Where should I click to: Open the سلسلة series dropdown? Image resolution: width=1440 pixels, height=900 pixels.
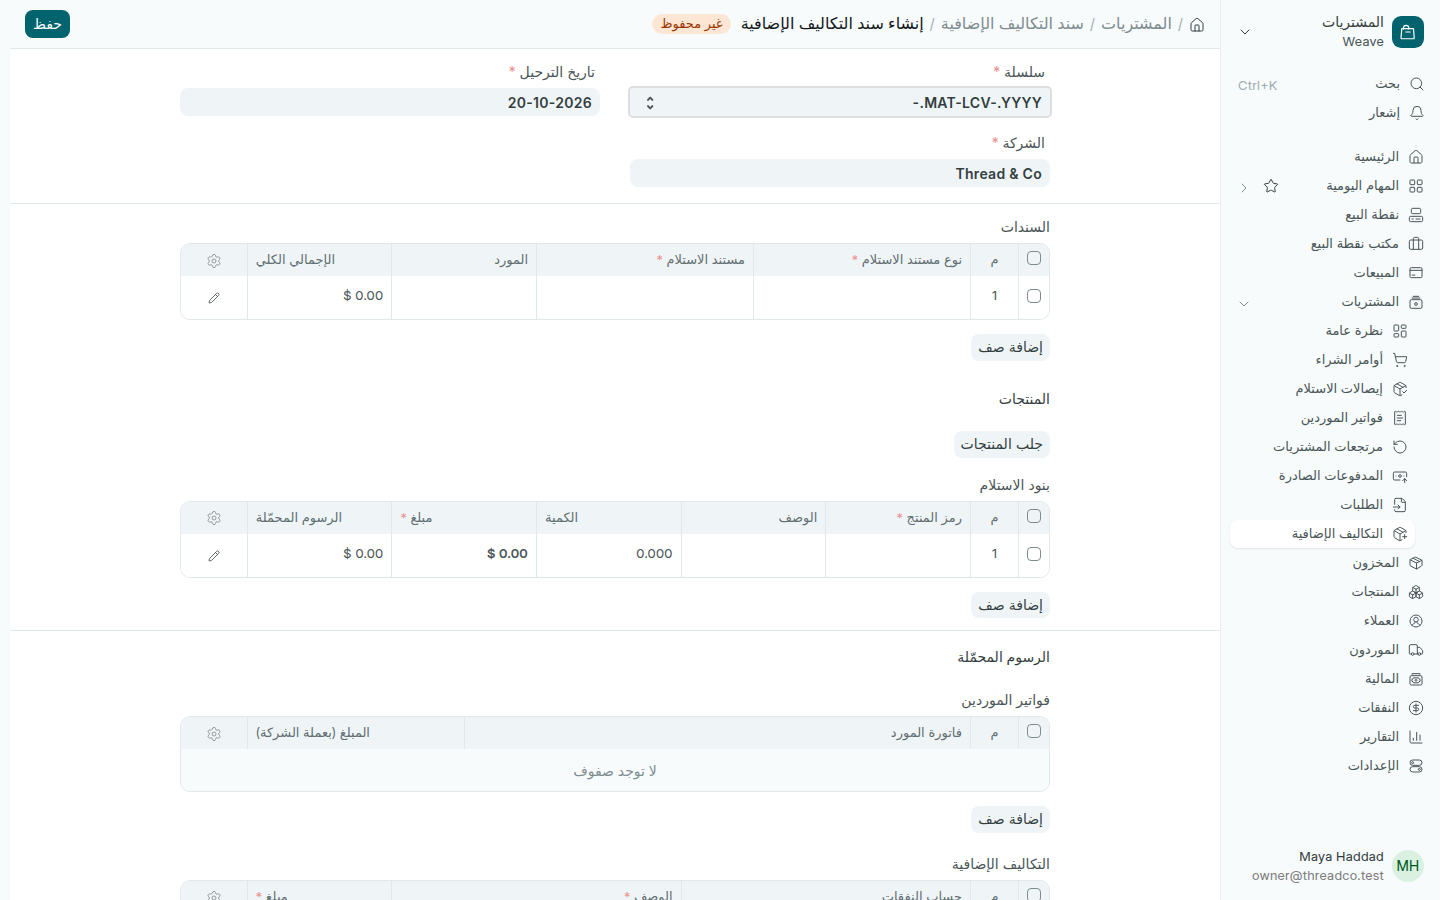point(840,102)
